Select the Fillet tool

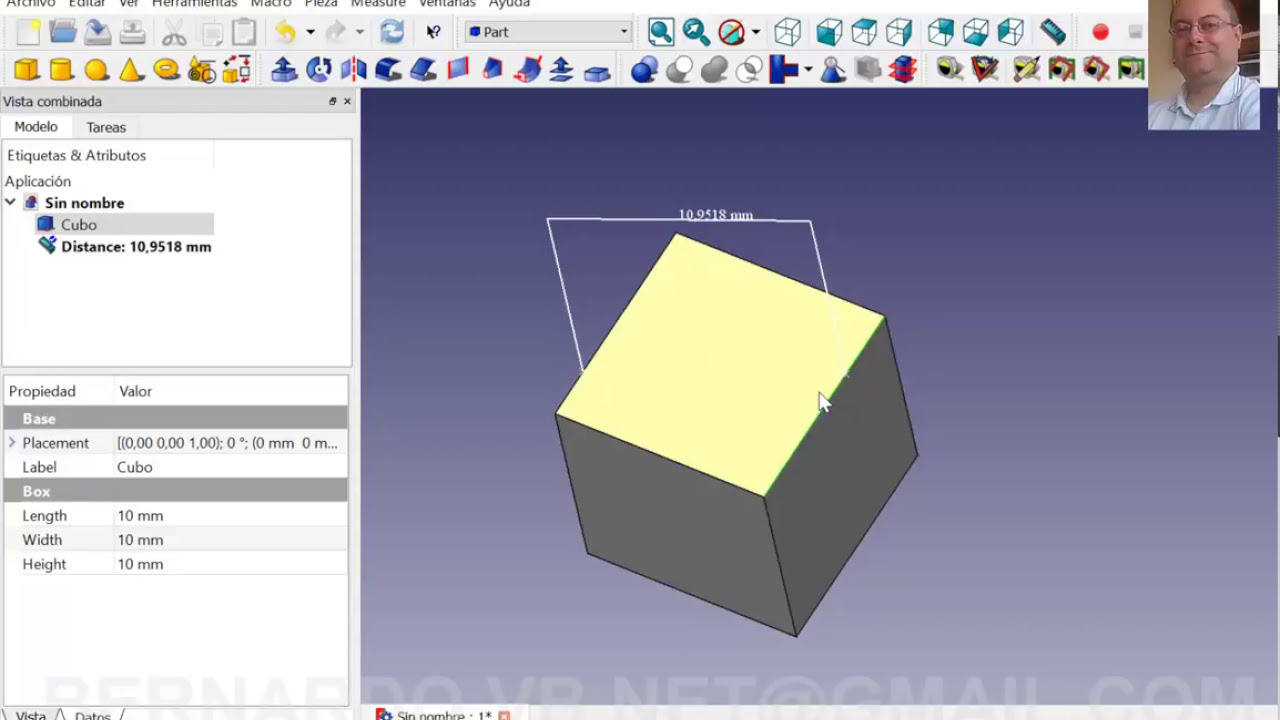pos(389,69)
